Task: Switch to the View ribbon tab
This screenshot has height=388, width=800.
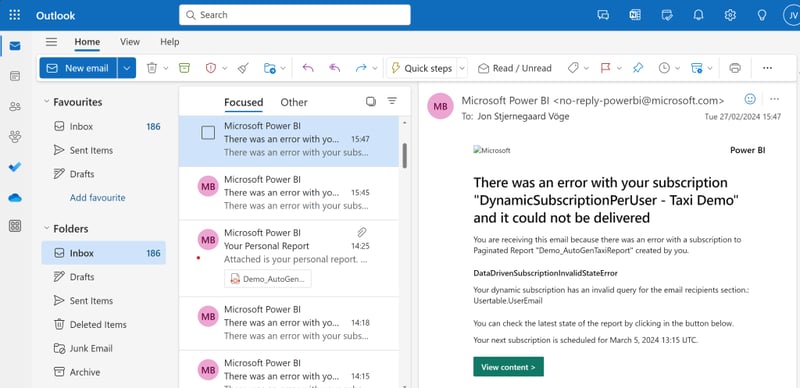Action: pos(130,42)
